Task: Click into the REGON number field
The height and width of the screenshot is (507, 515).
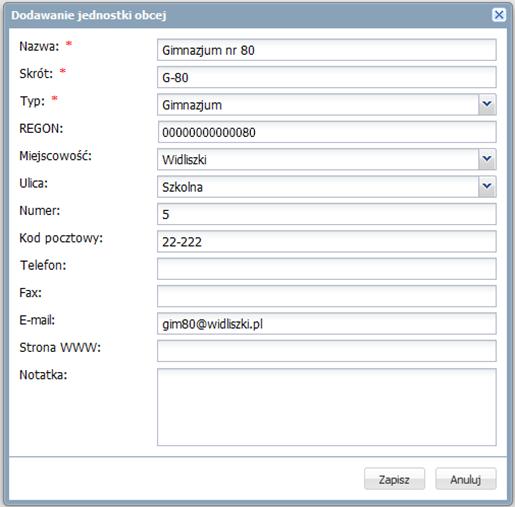Action: tap(327, 132)
